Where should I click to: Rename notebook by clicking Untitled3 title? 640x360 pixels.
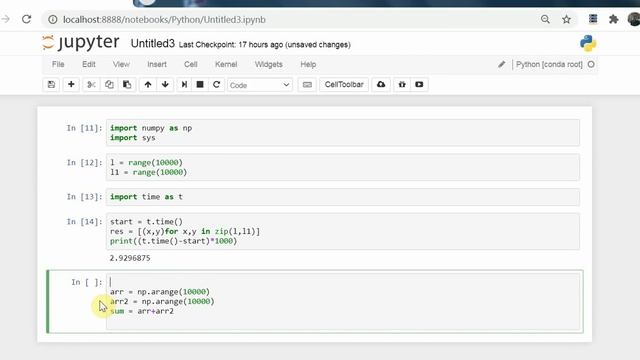coord(153,44)
